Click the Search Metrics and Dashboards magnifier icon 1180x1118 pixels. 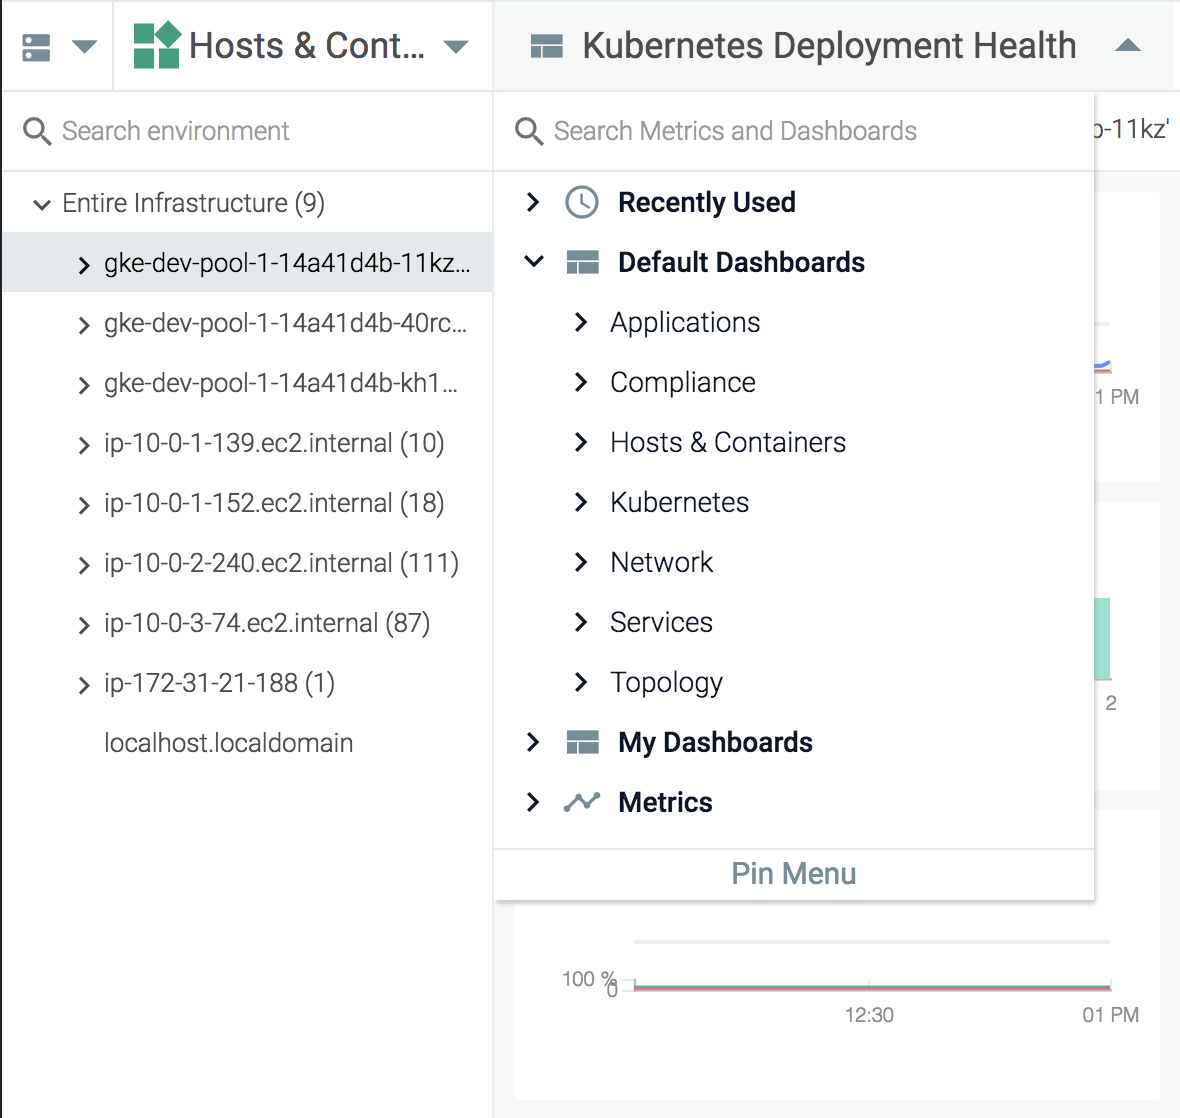click(x=529, y=131)
